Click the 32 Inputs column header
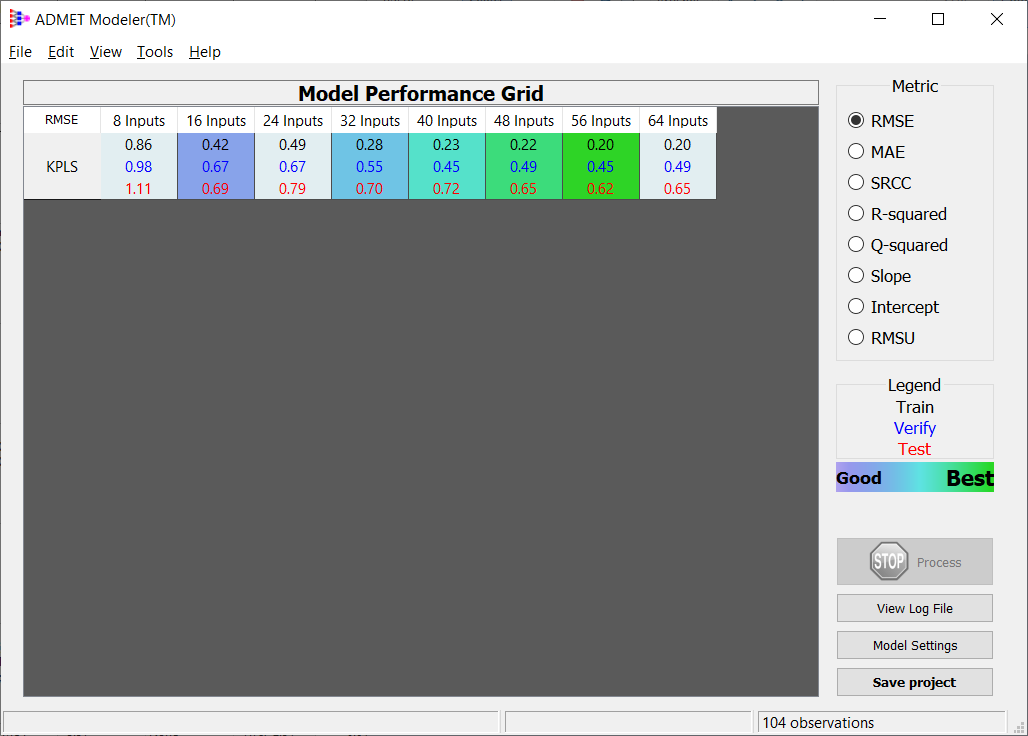Screen dimensions: 1028x736 pyautogui.click(x=370, y=121)
